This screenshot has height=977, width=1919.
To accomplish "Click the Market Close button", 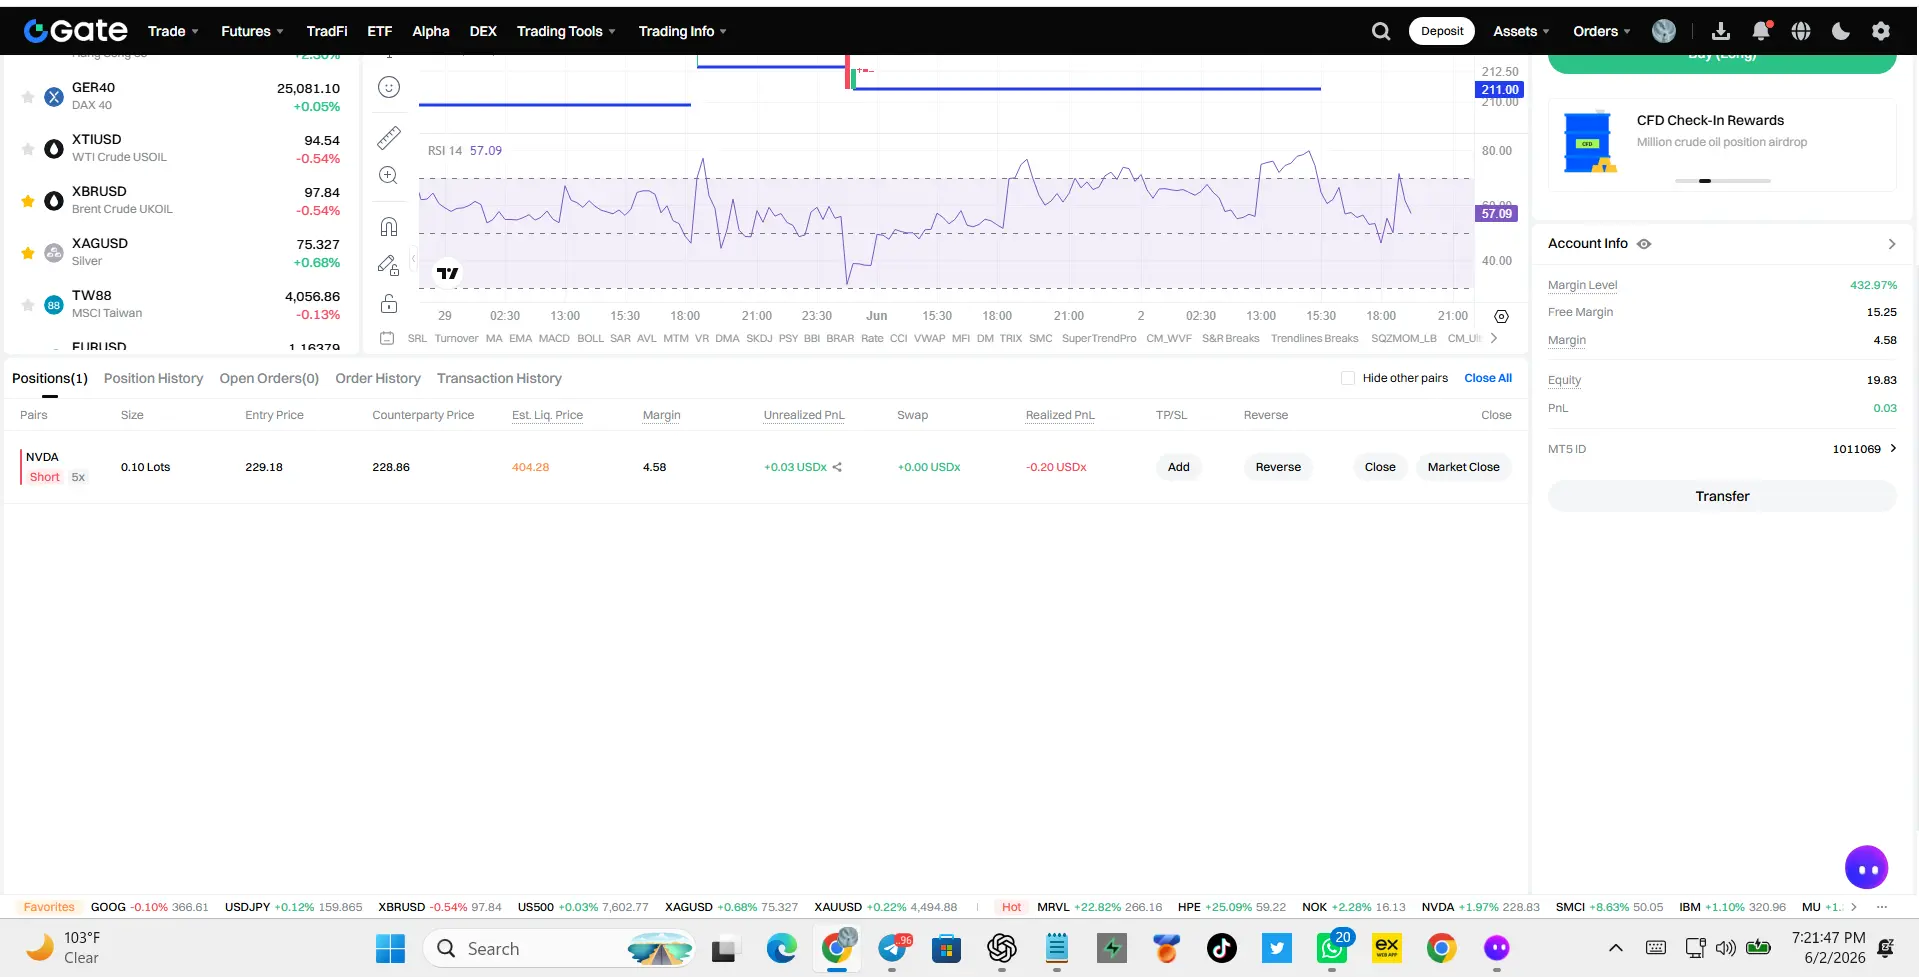I will click(x=1463, y=467).
